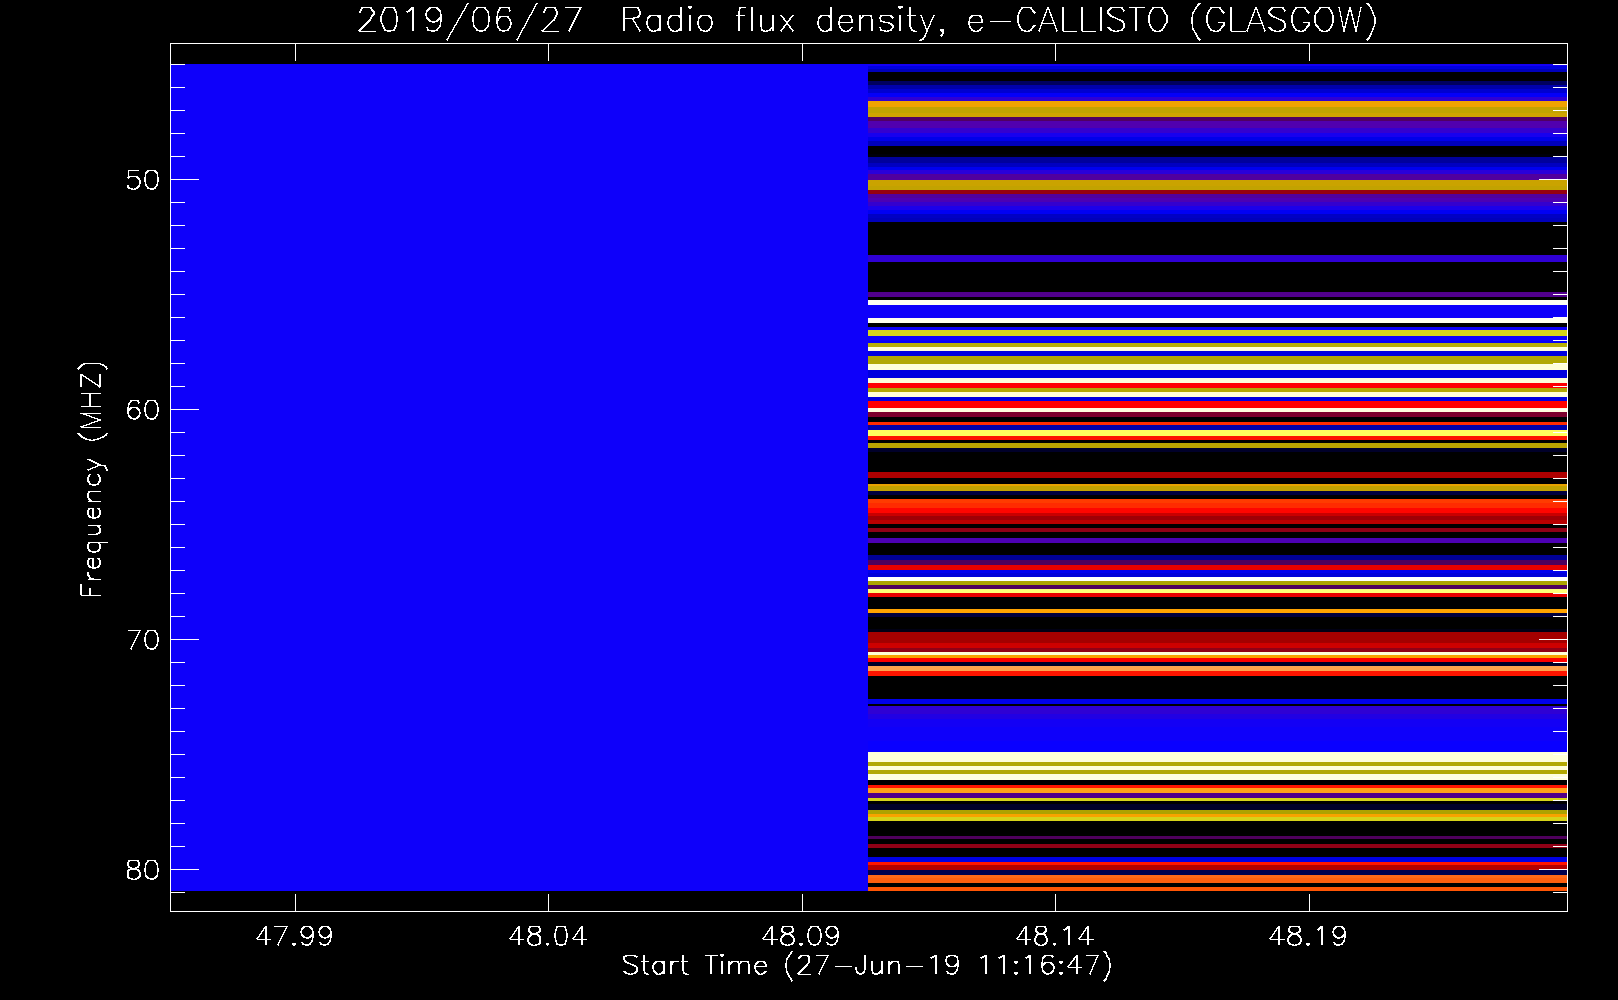Click the x-axis tick label '47.99'

click(294, 937)
